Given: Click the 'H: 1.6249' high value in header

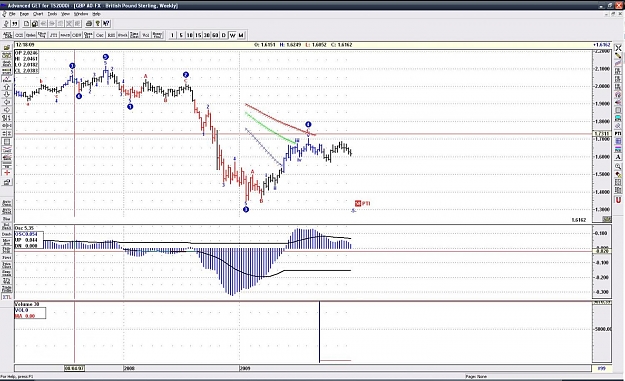Looking at the screenshot, I should click(290, 45).
